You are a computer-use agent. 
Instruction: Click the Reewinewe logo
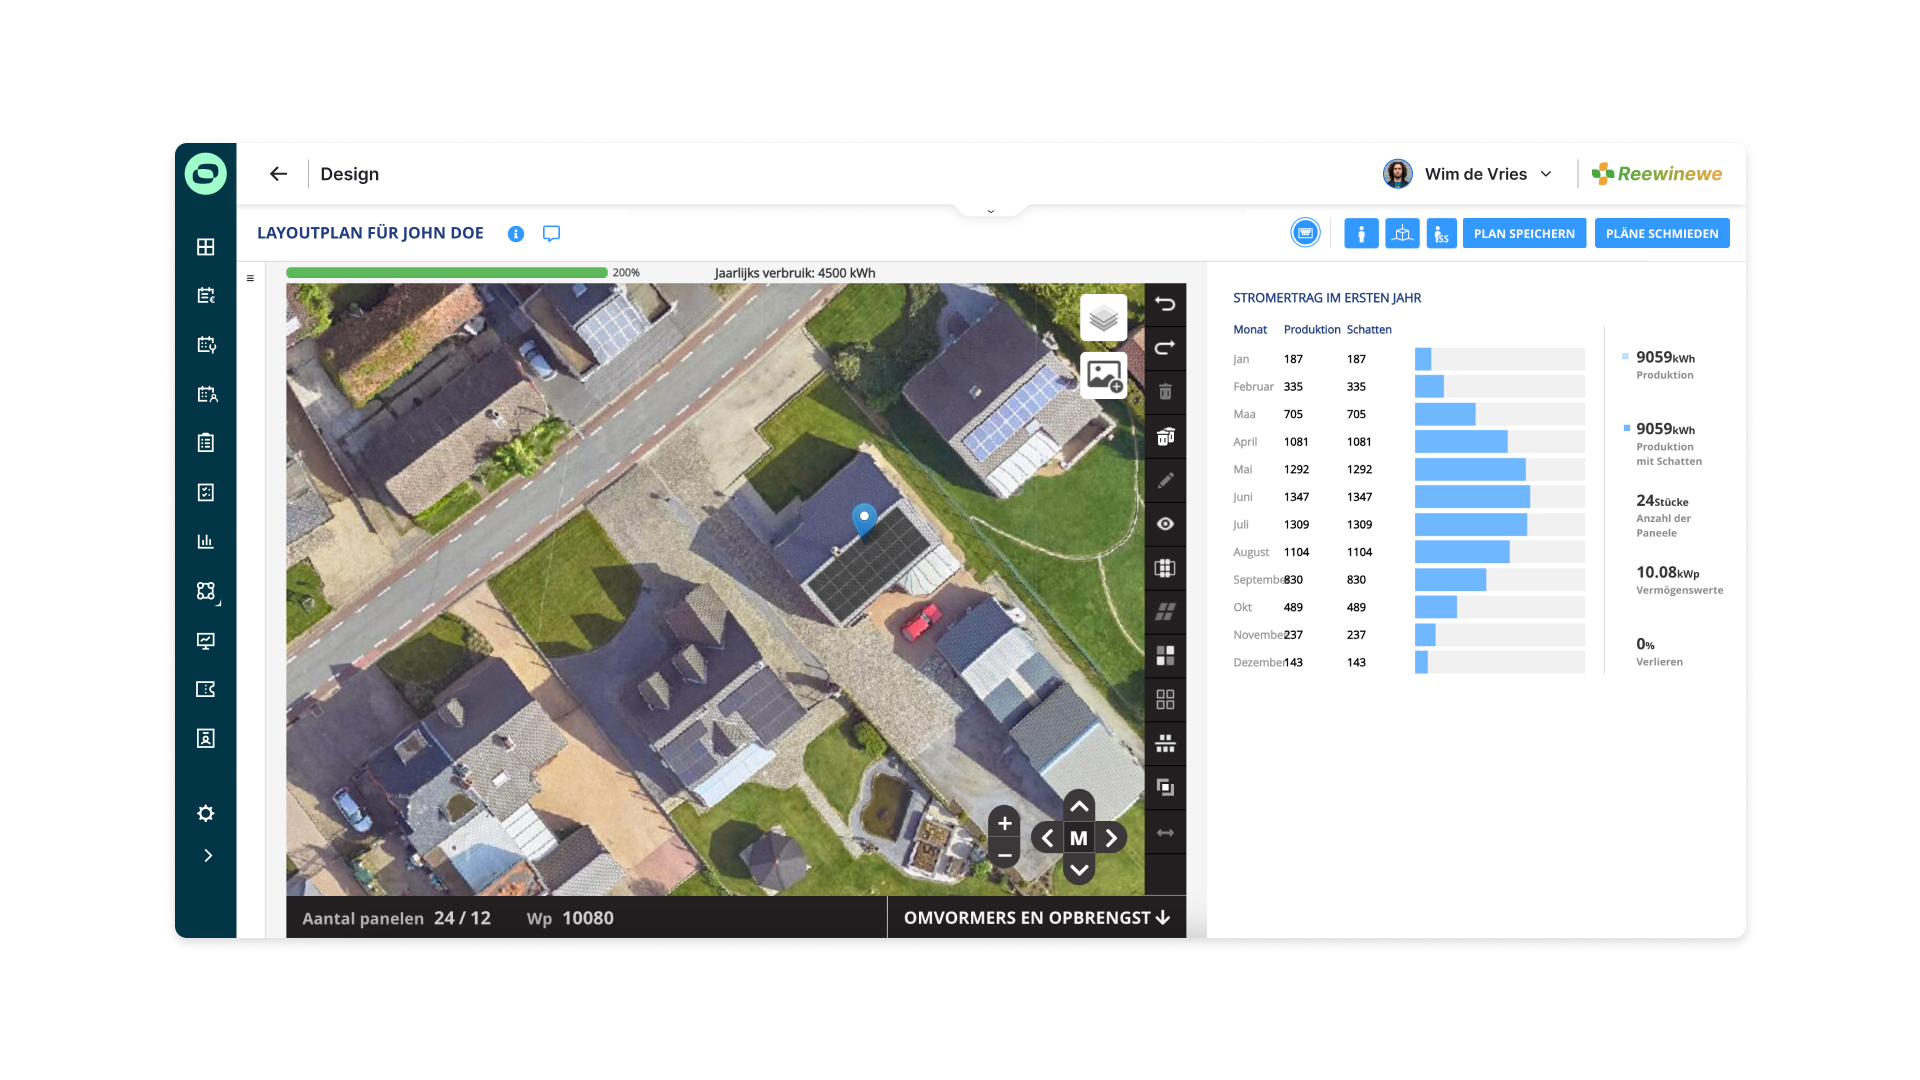(x=1656, y=174)
